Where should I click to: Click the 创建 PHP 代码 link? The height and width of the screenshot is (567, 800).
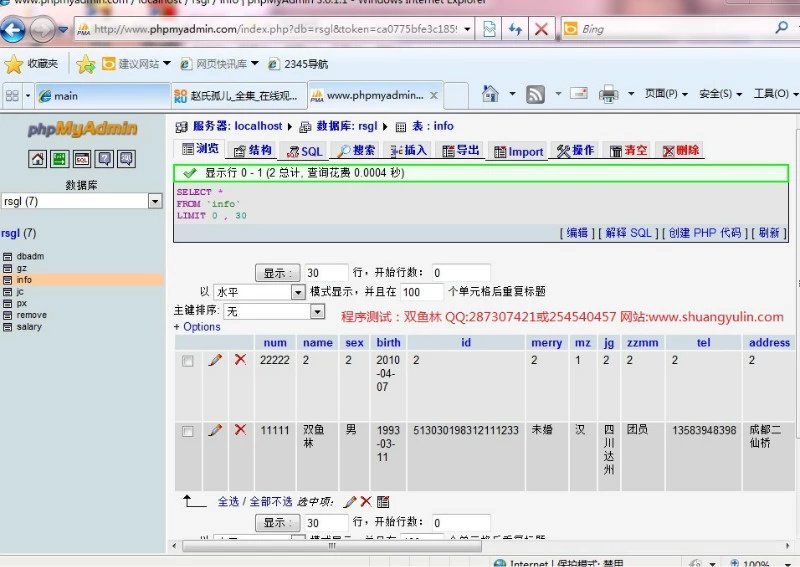click(705, 233)
